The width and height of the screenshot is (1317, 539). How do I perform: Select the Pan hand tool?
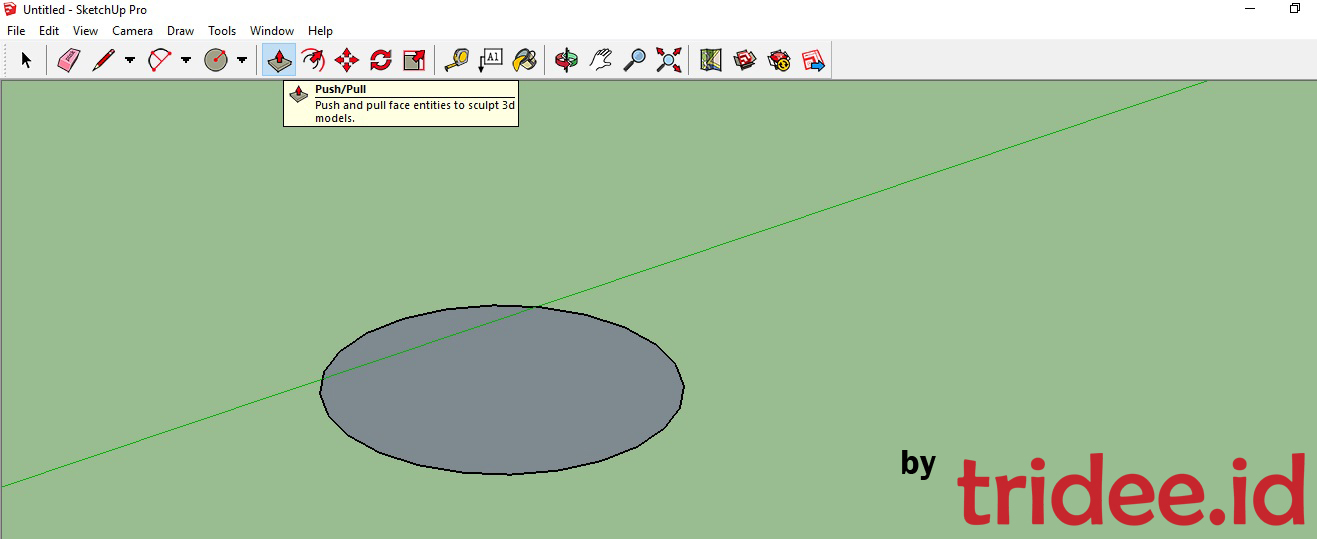pos(600,60)
